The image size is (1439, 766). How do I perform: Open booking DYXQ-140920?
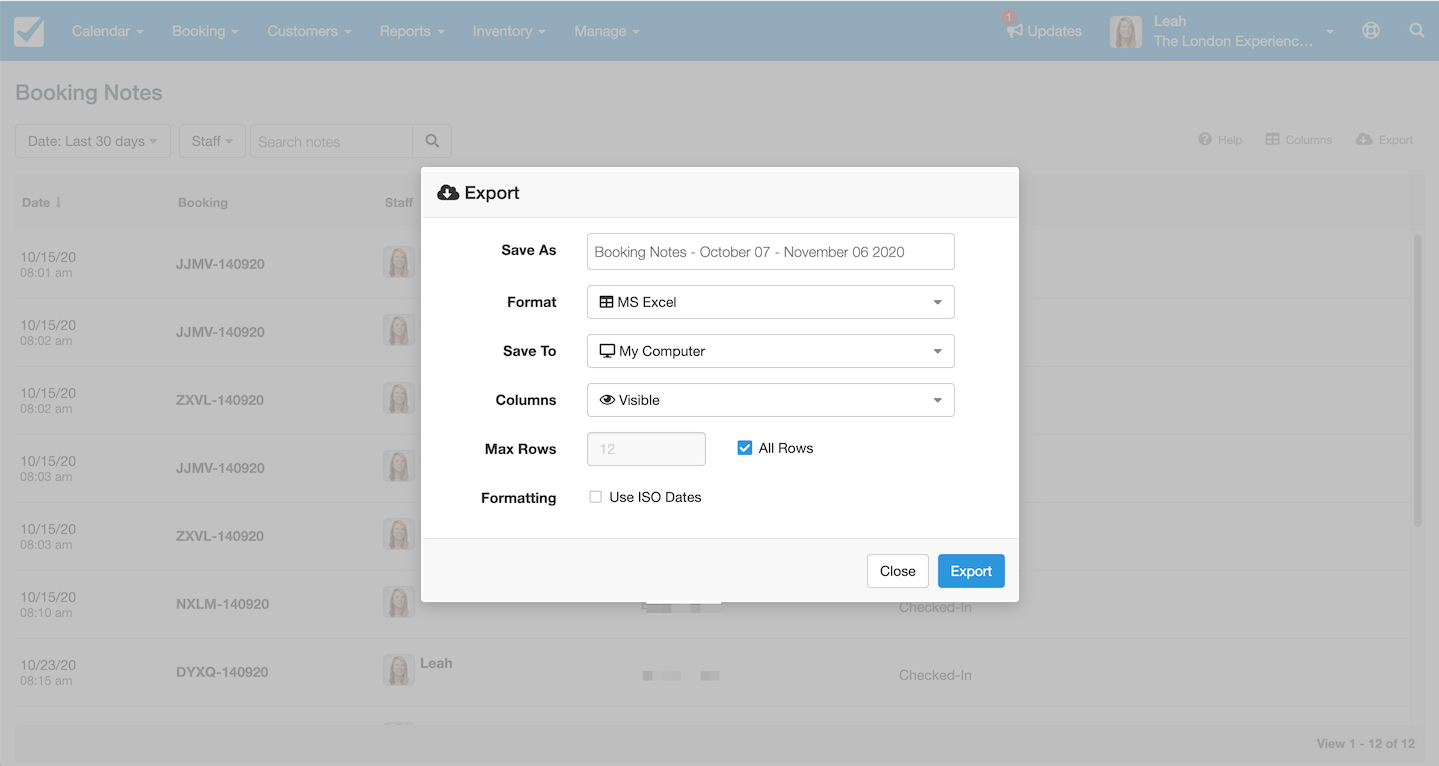pos(222,672)
